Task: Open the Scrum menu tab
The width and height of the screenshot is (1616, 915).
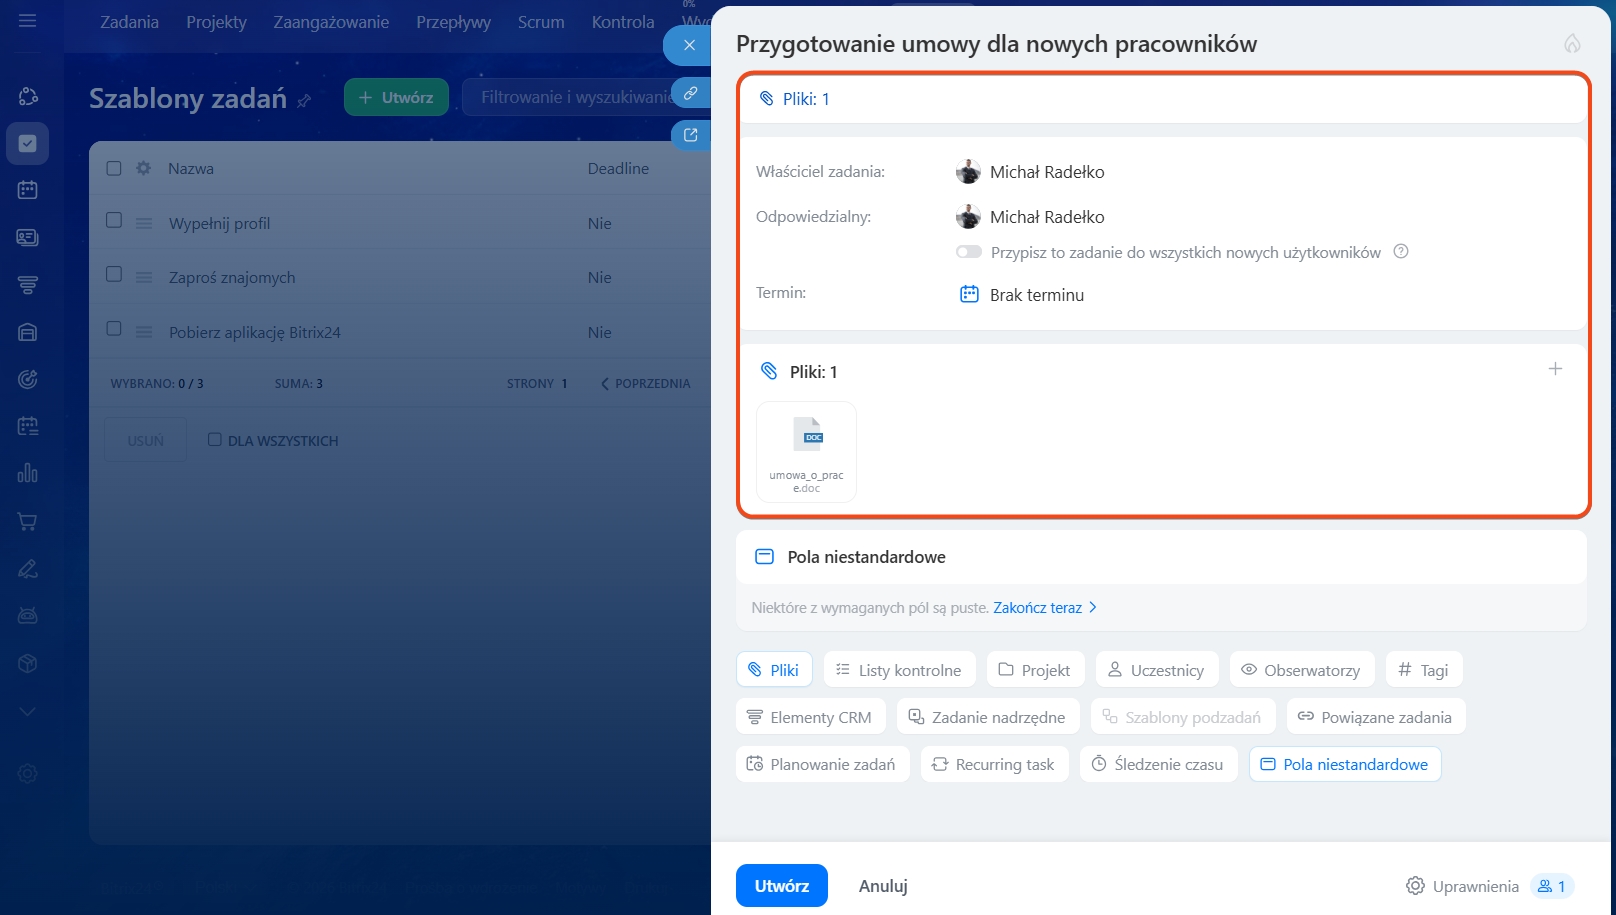Action: pos(541,22)
